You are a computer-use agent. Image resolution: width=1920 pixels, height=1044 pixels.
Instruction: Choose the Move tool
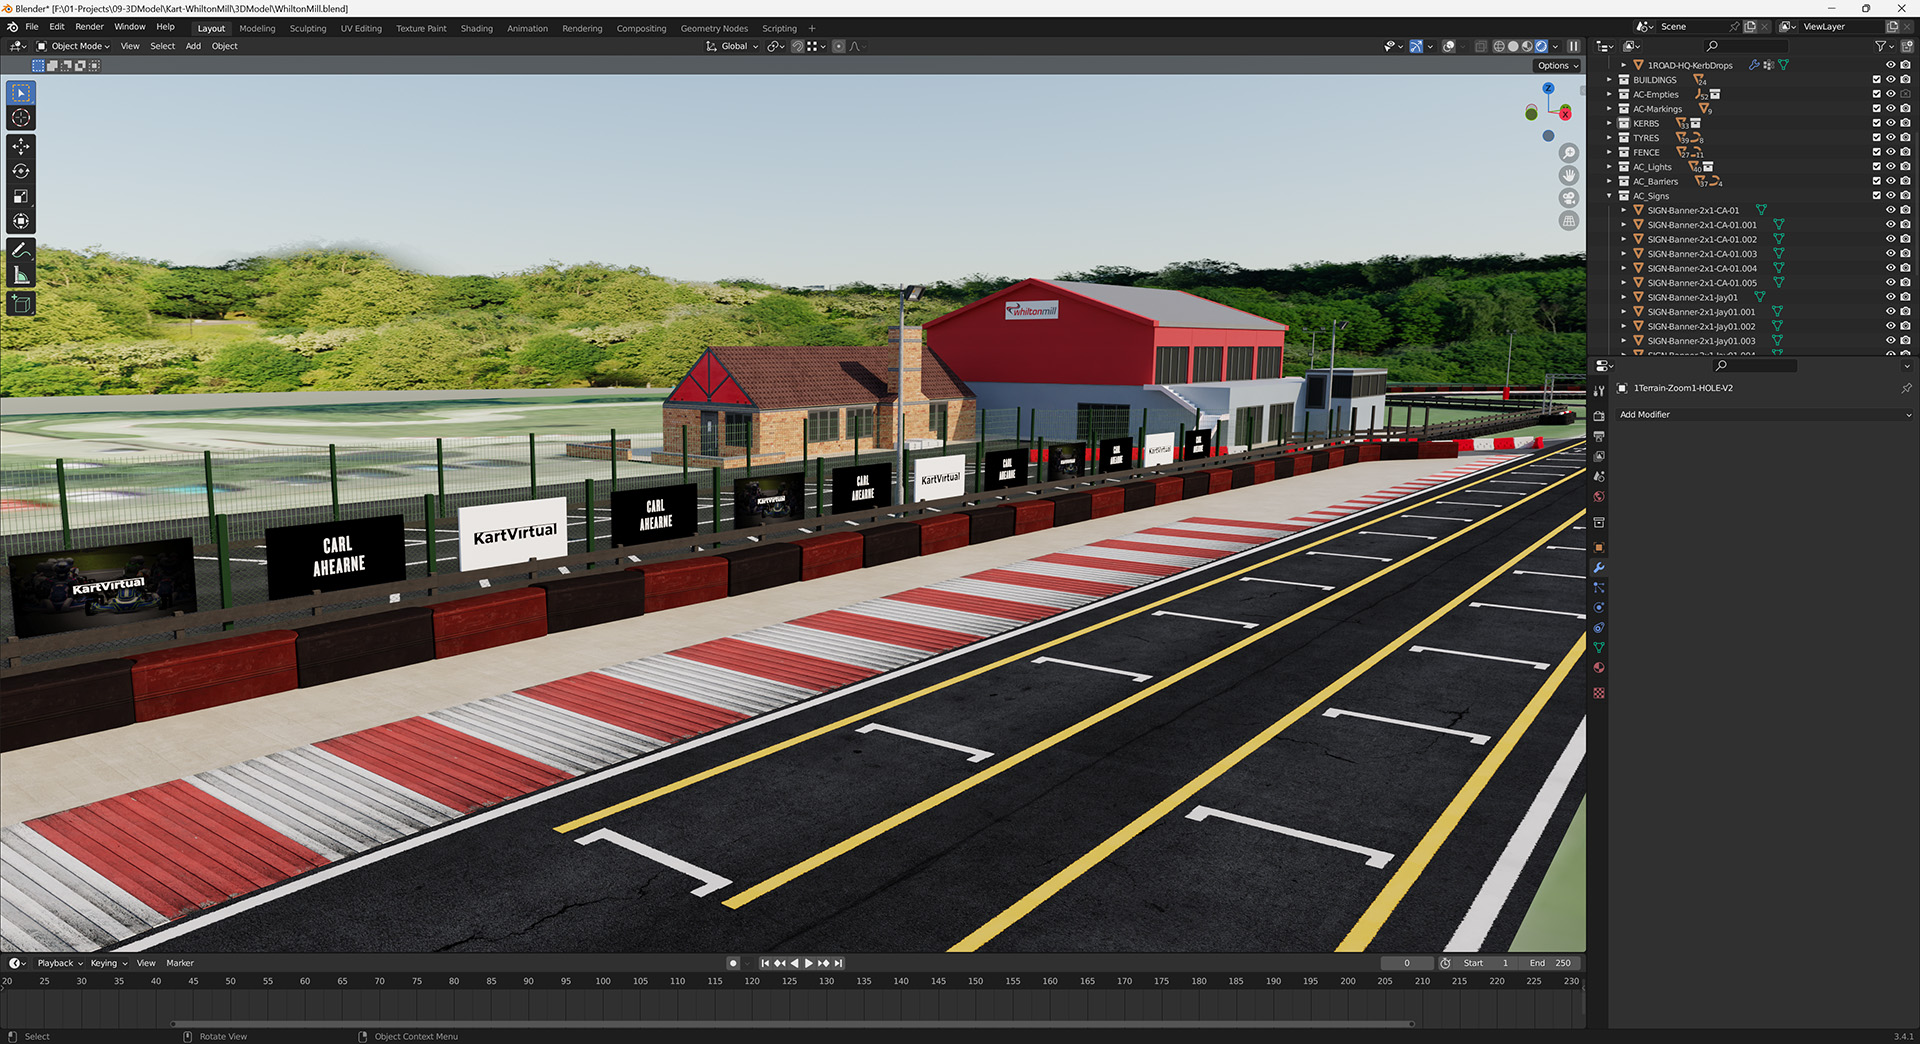tap(21, 146)
